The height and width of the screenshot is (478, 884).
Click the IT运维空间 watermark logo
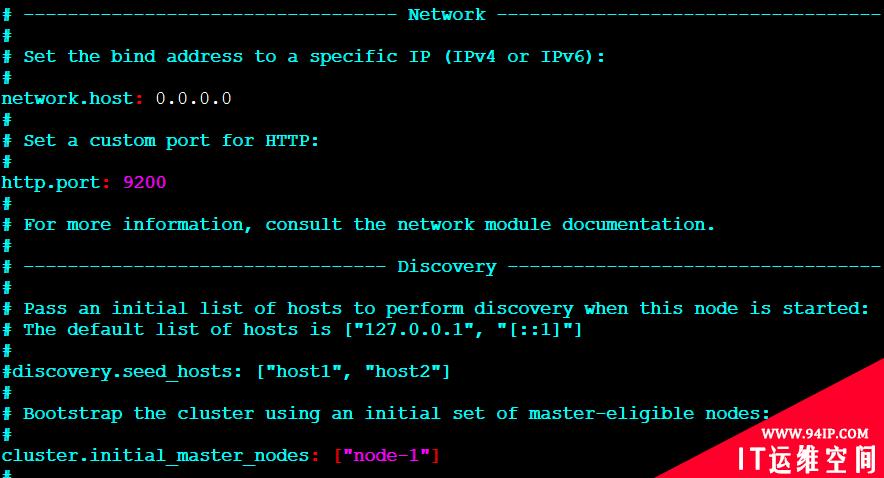(807, 459)
